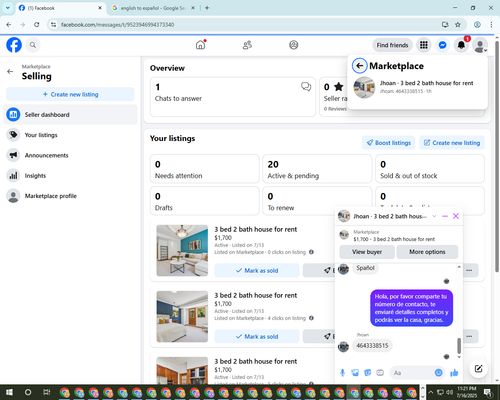Screen dimensions: 500x400
Task: Bookmark this page with star icon
Action: point(458,24)
